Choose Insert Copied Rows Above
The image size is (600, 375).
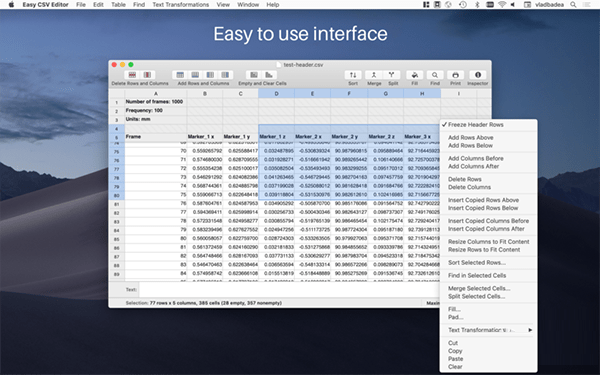point(489,200)
